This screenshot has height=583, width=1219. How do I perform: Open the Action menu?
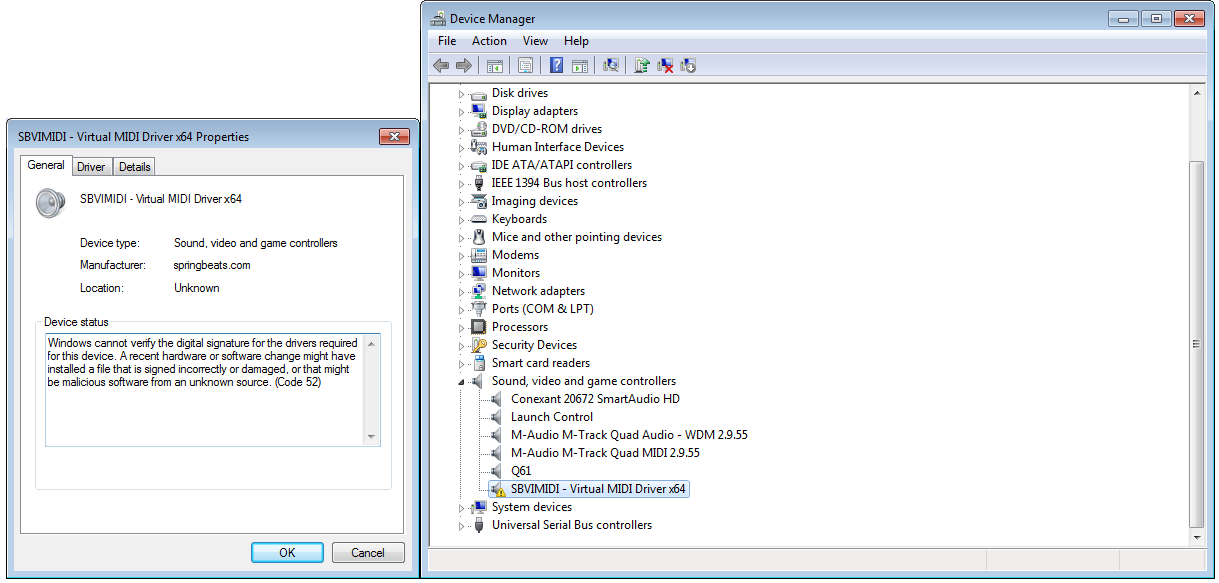pyautogui.click(x=489, y=41)
